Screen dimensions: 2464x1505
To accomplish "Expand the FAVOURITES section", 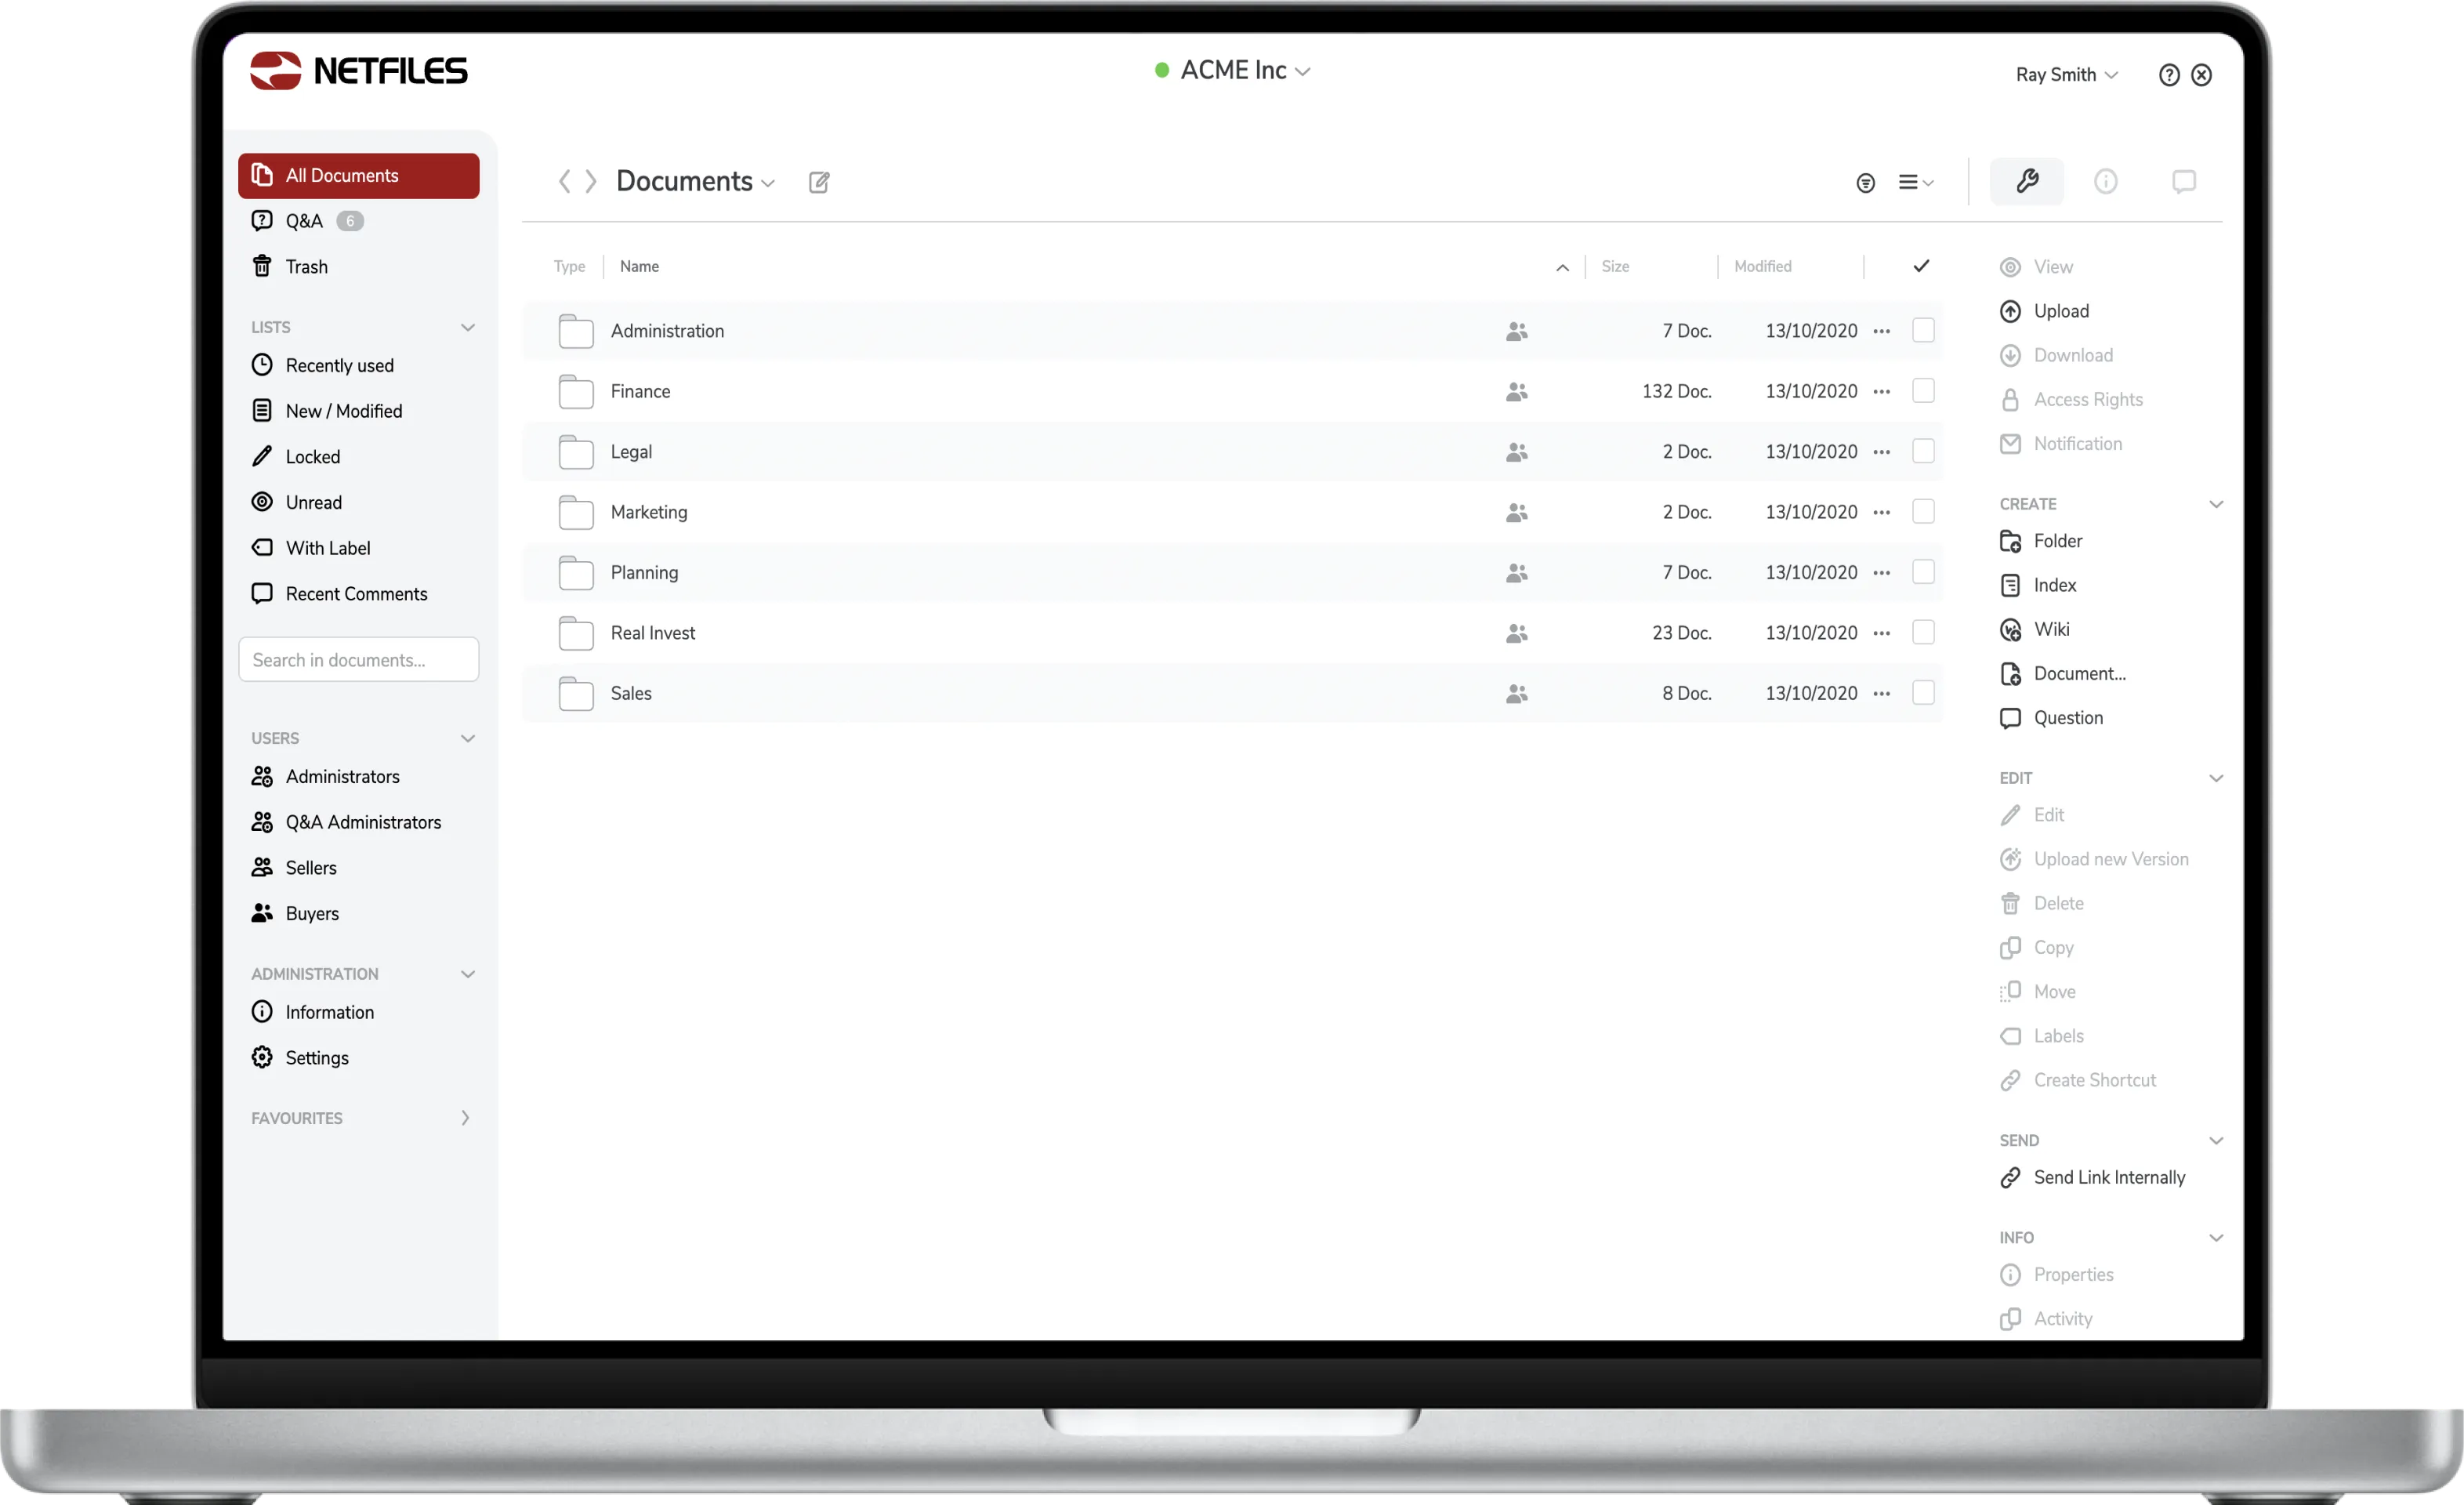I will pos(465,1118).
